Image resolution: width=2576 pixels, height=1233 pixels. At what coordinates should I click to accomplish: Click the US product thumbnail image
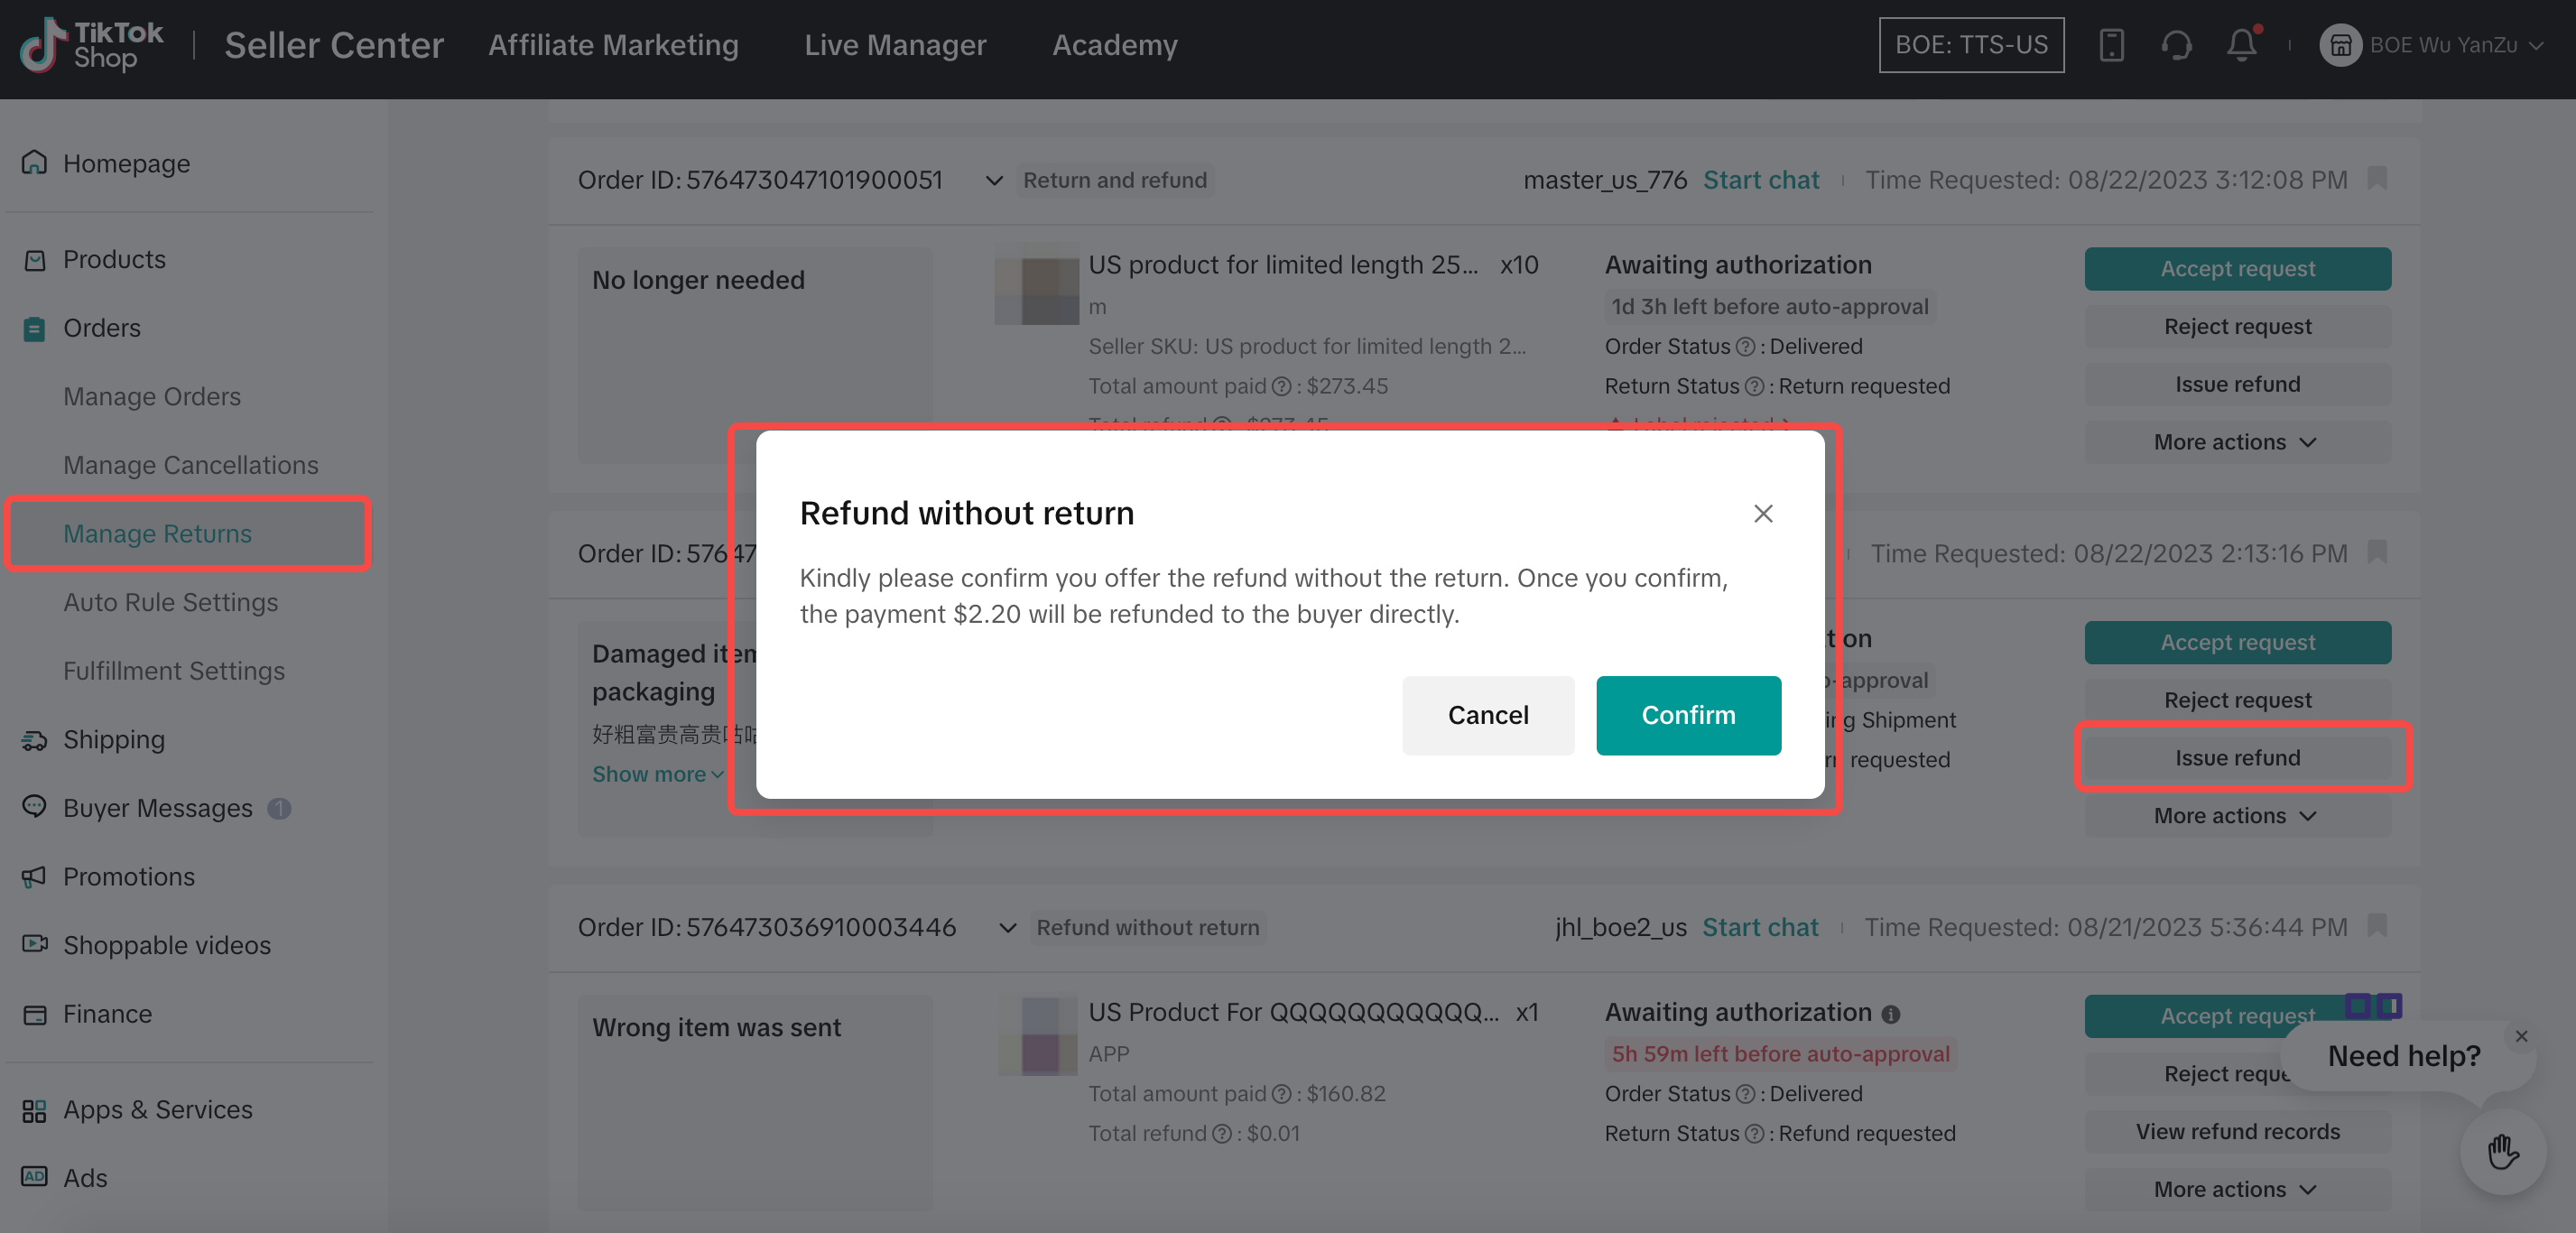click(1037, 286)
